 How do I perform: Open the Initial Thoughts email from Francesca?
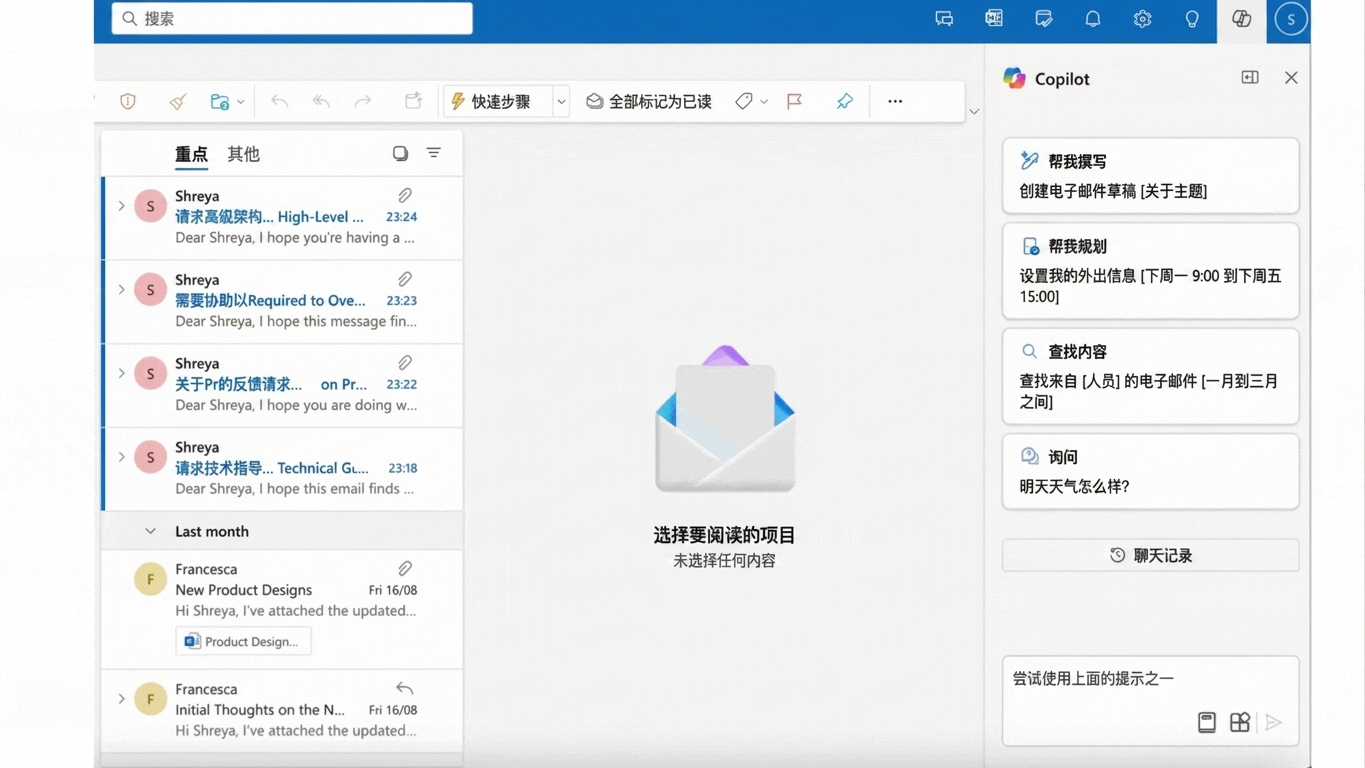pyautogui.click(x=282, y=710)
